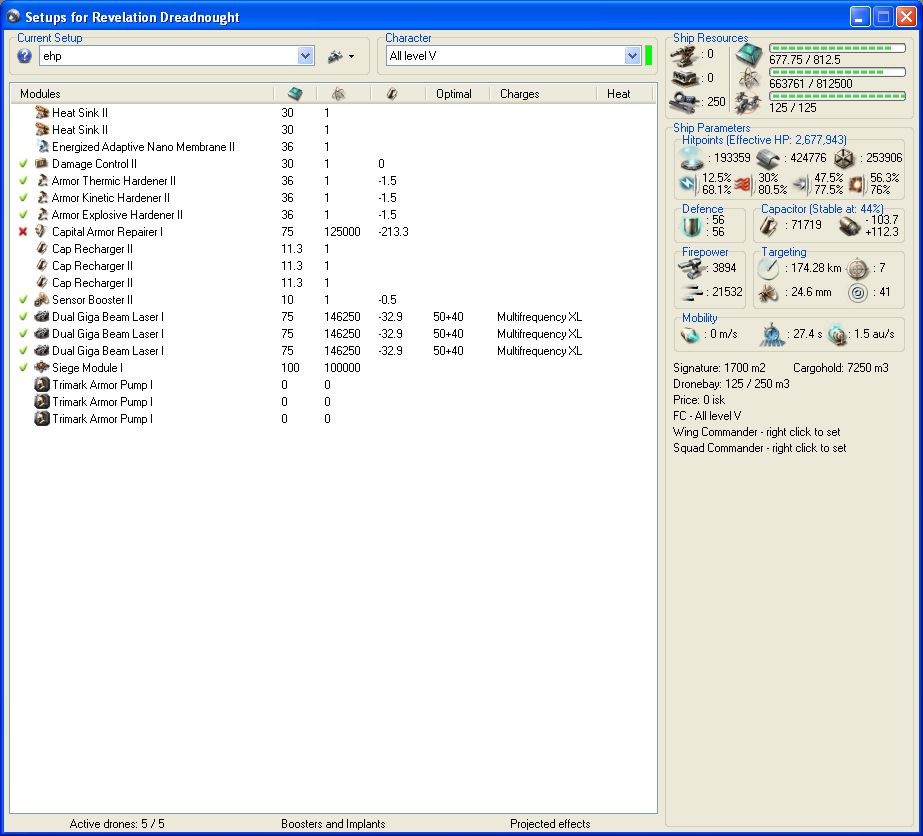
Task: Open the Boosters and Implants tab
Action: coord(333,824)
